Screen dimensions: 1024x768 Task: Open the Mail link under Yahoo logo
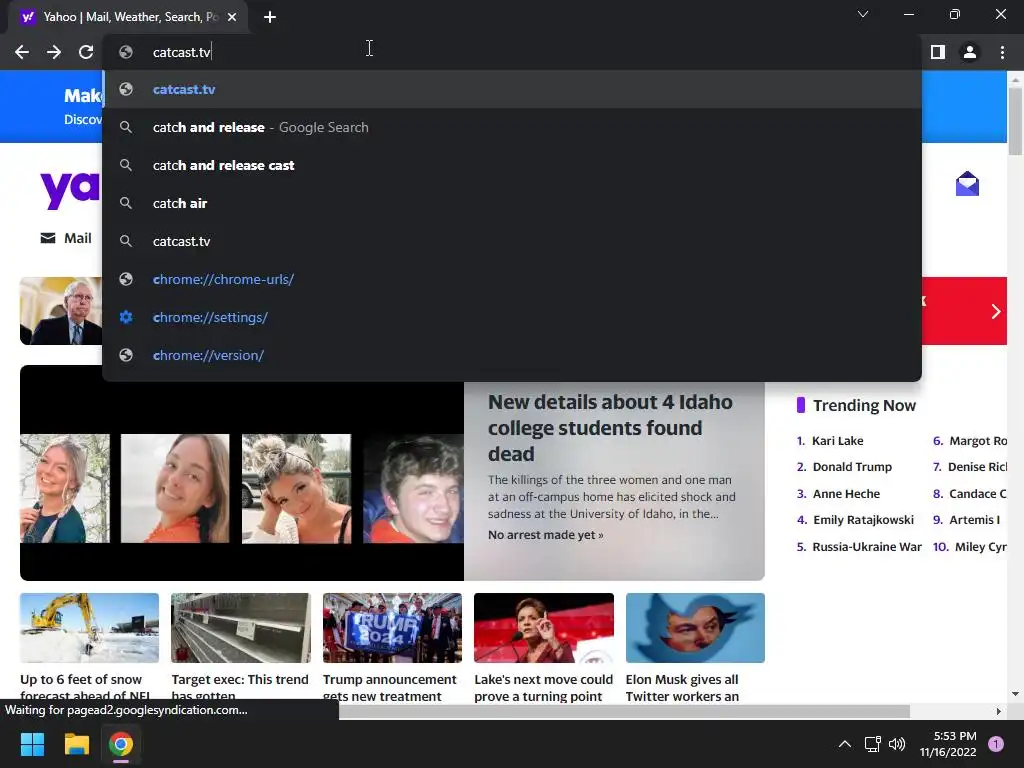(77, 238)
